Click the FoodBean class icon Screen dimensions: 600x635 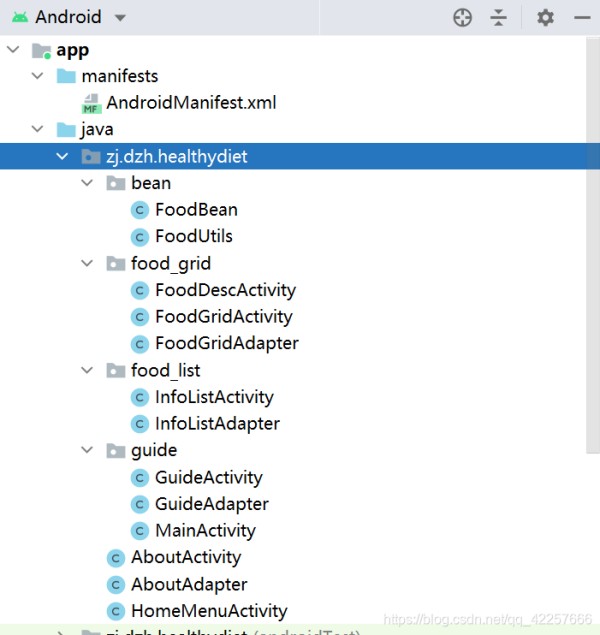tap(140, 210)
